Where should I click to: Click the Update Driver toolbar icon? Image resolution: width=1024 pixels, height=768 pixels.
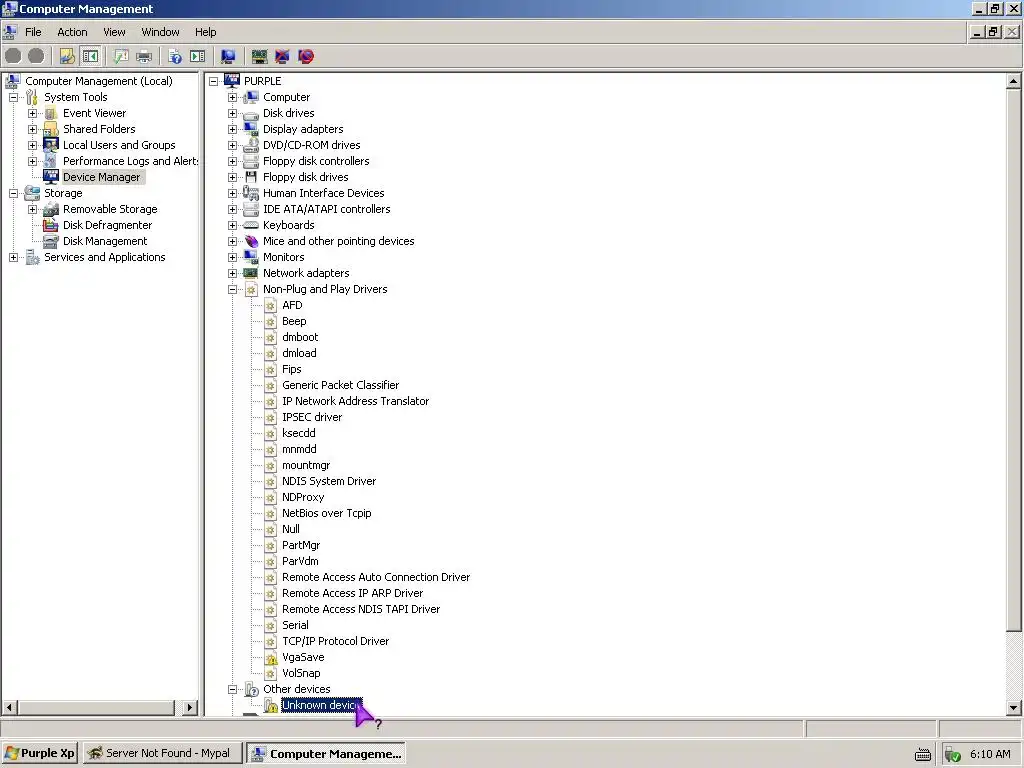point(259,56)
